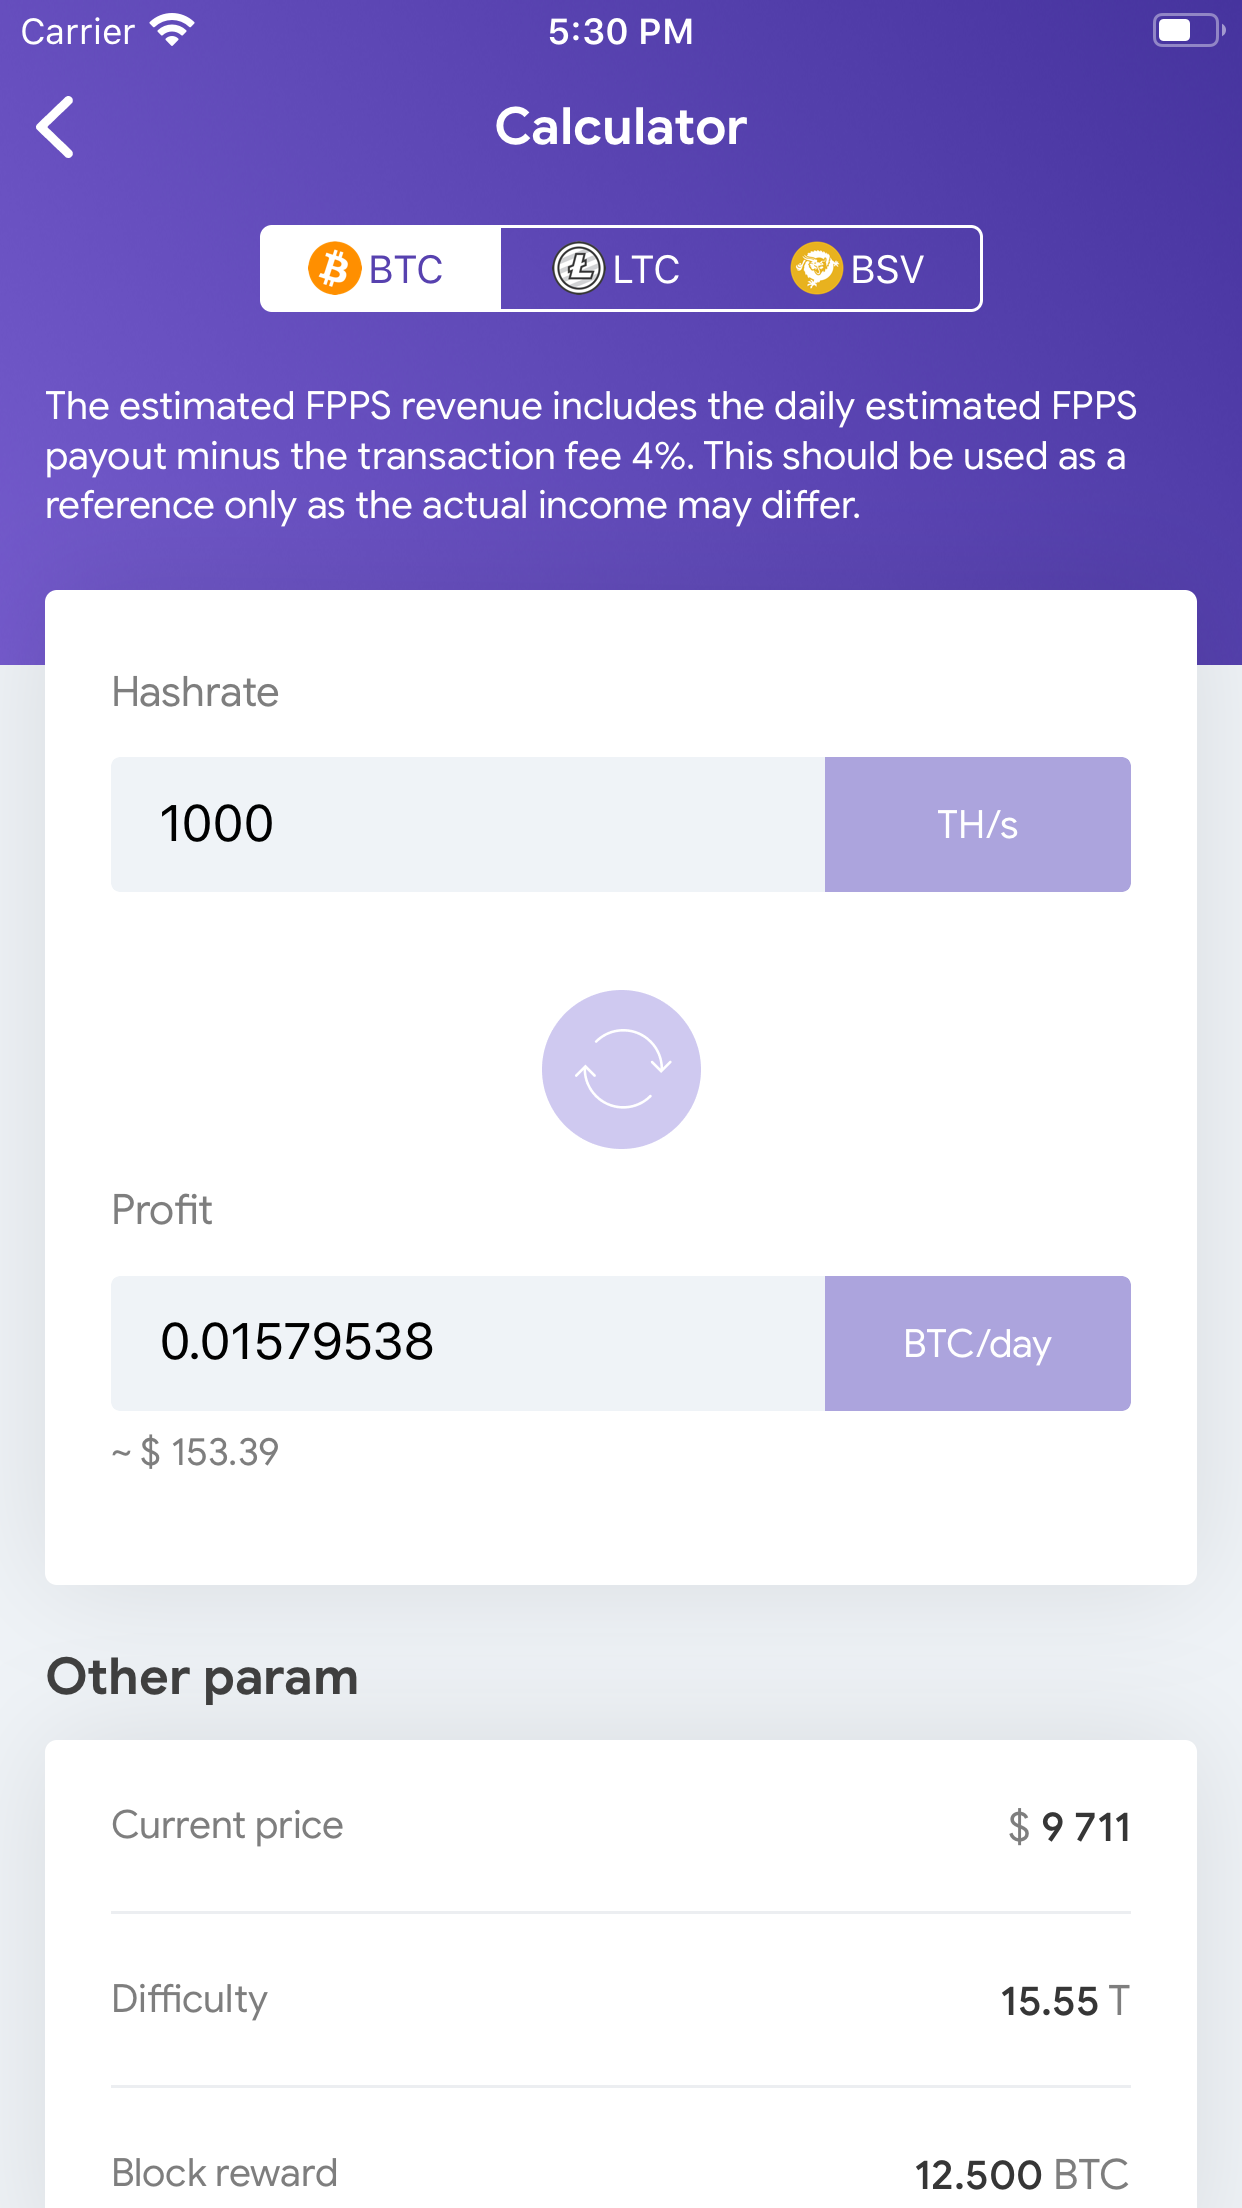Screen dimensions: 1242x2208
Task: Click the estimated dollar value $153.39
Action: click(x=196, y=1452)
